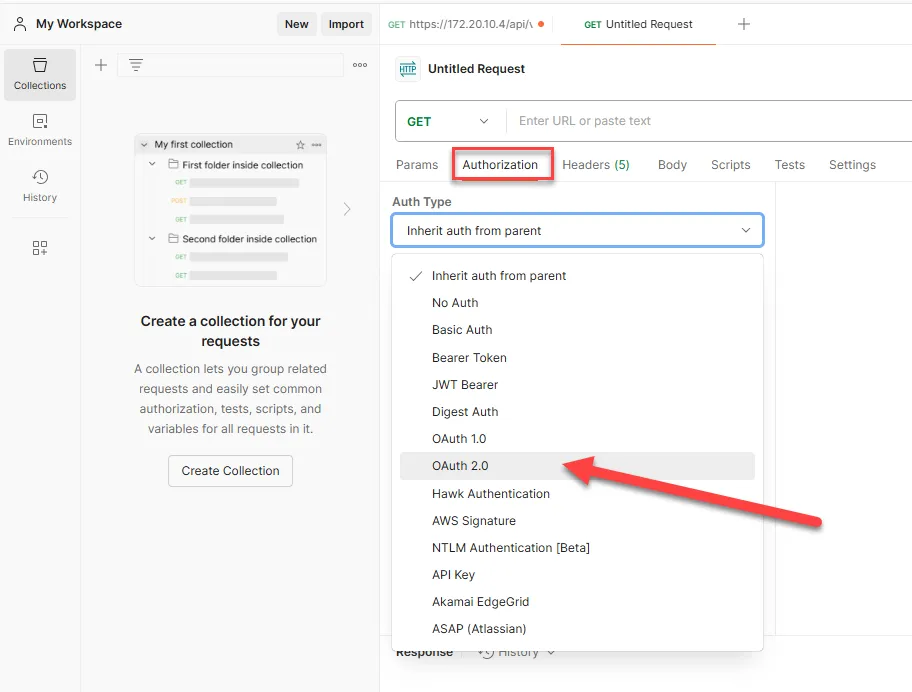Switch to the Settings tab
Viewport: 912px width, 692px height.
(852, 165)
